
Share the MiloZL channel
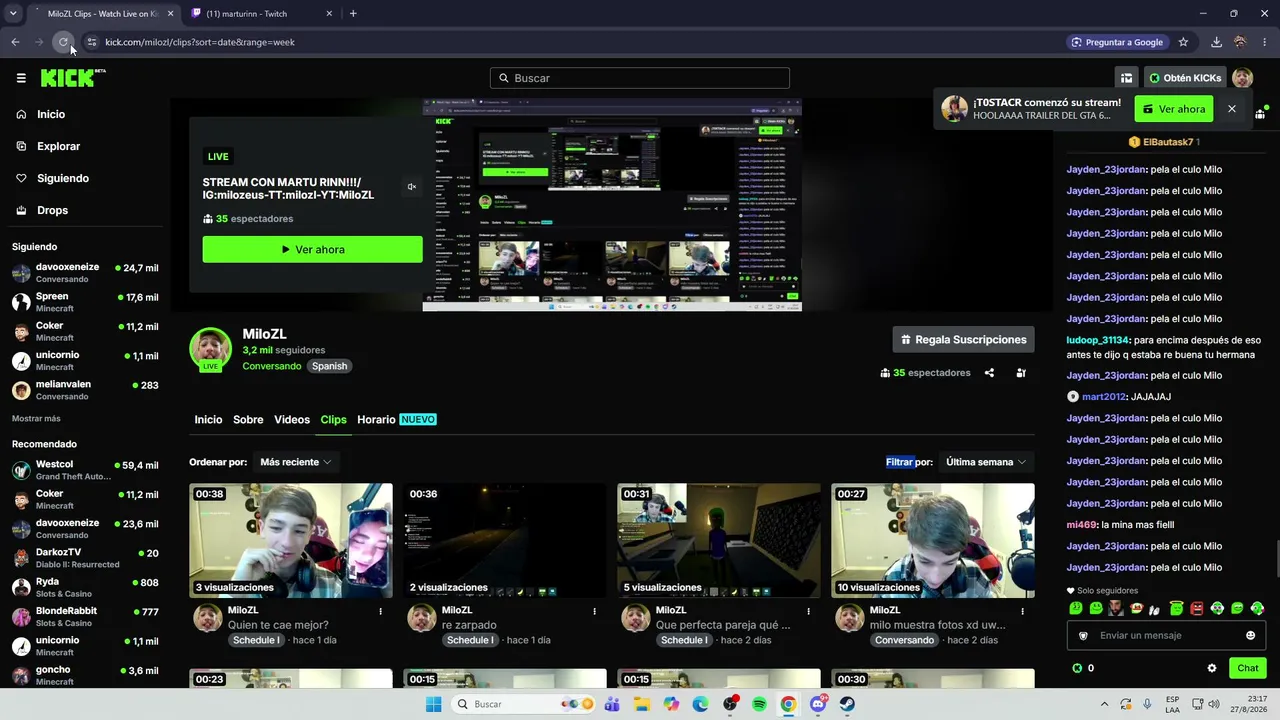(x=989, y=373)
